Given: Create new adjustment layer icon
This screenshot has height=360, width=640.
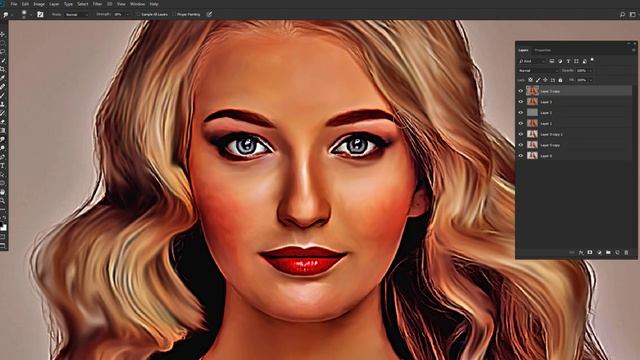Looking at the screenshot, I should pos(599,253).
